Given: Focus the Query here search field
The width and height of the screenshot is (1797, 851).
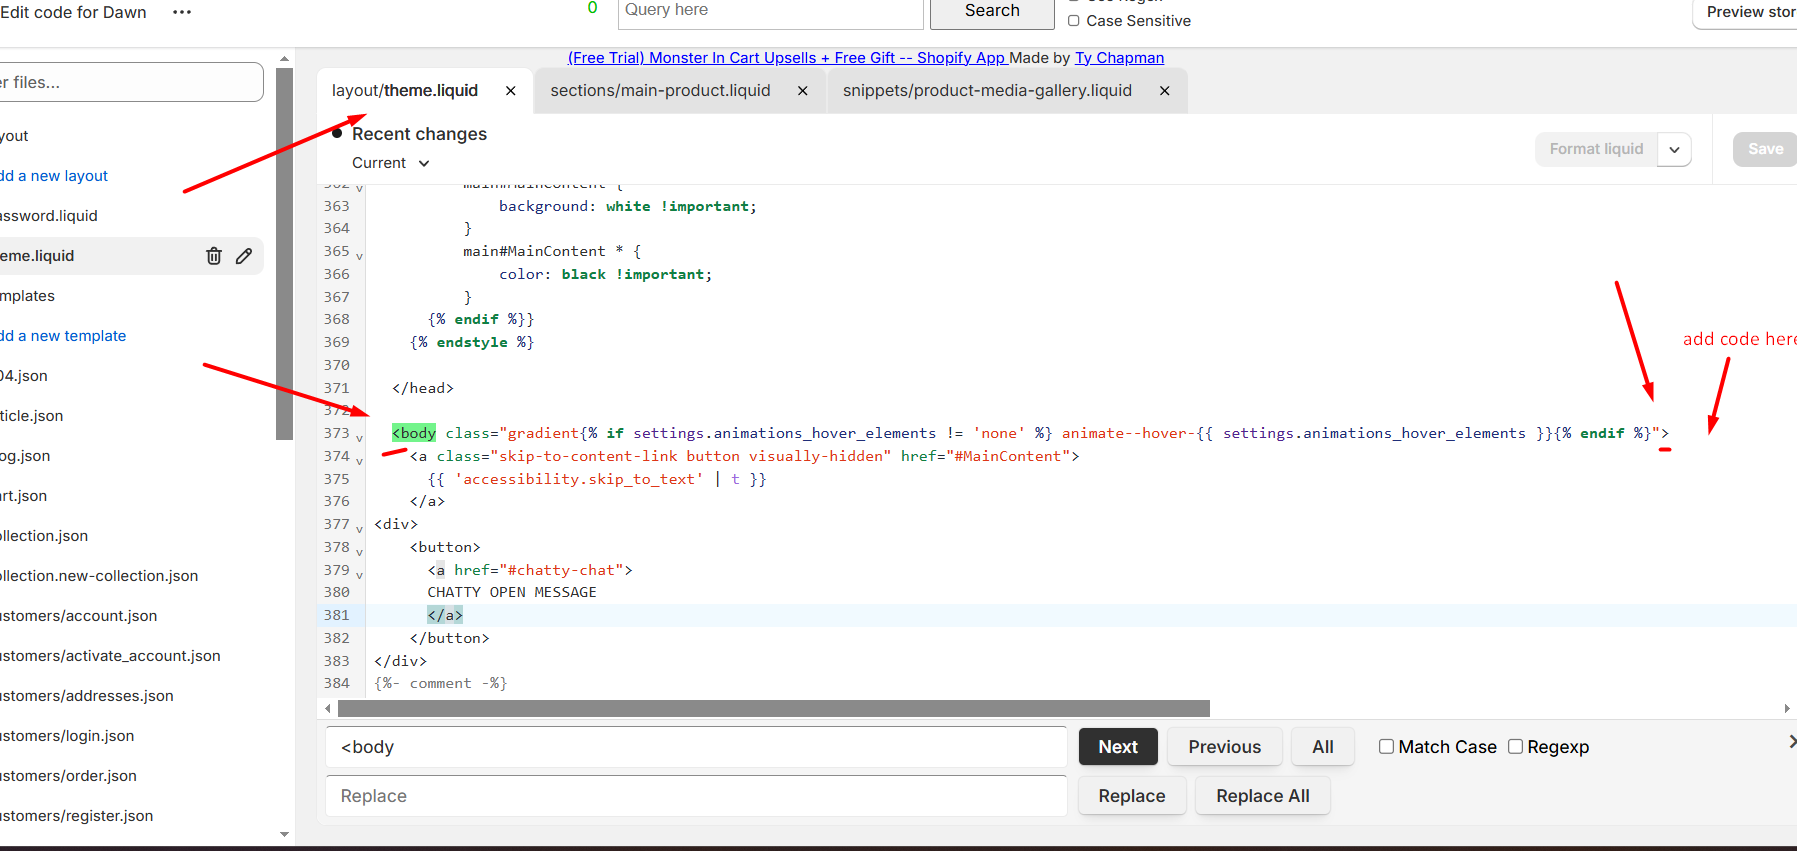Looking at the screenshot, I should 770,11.
